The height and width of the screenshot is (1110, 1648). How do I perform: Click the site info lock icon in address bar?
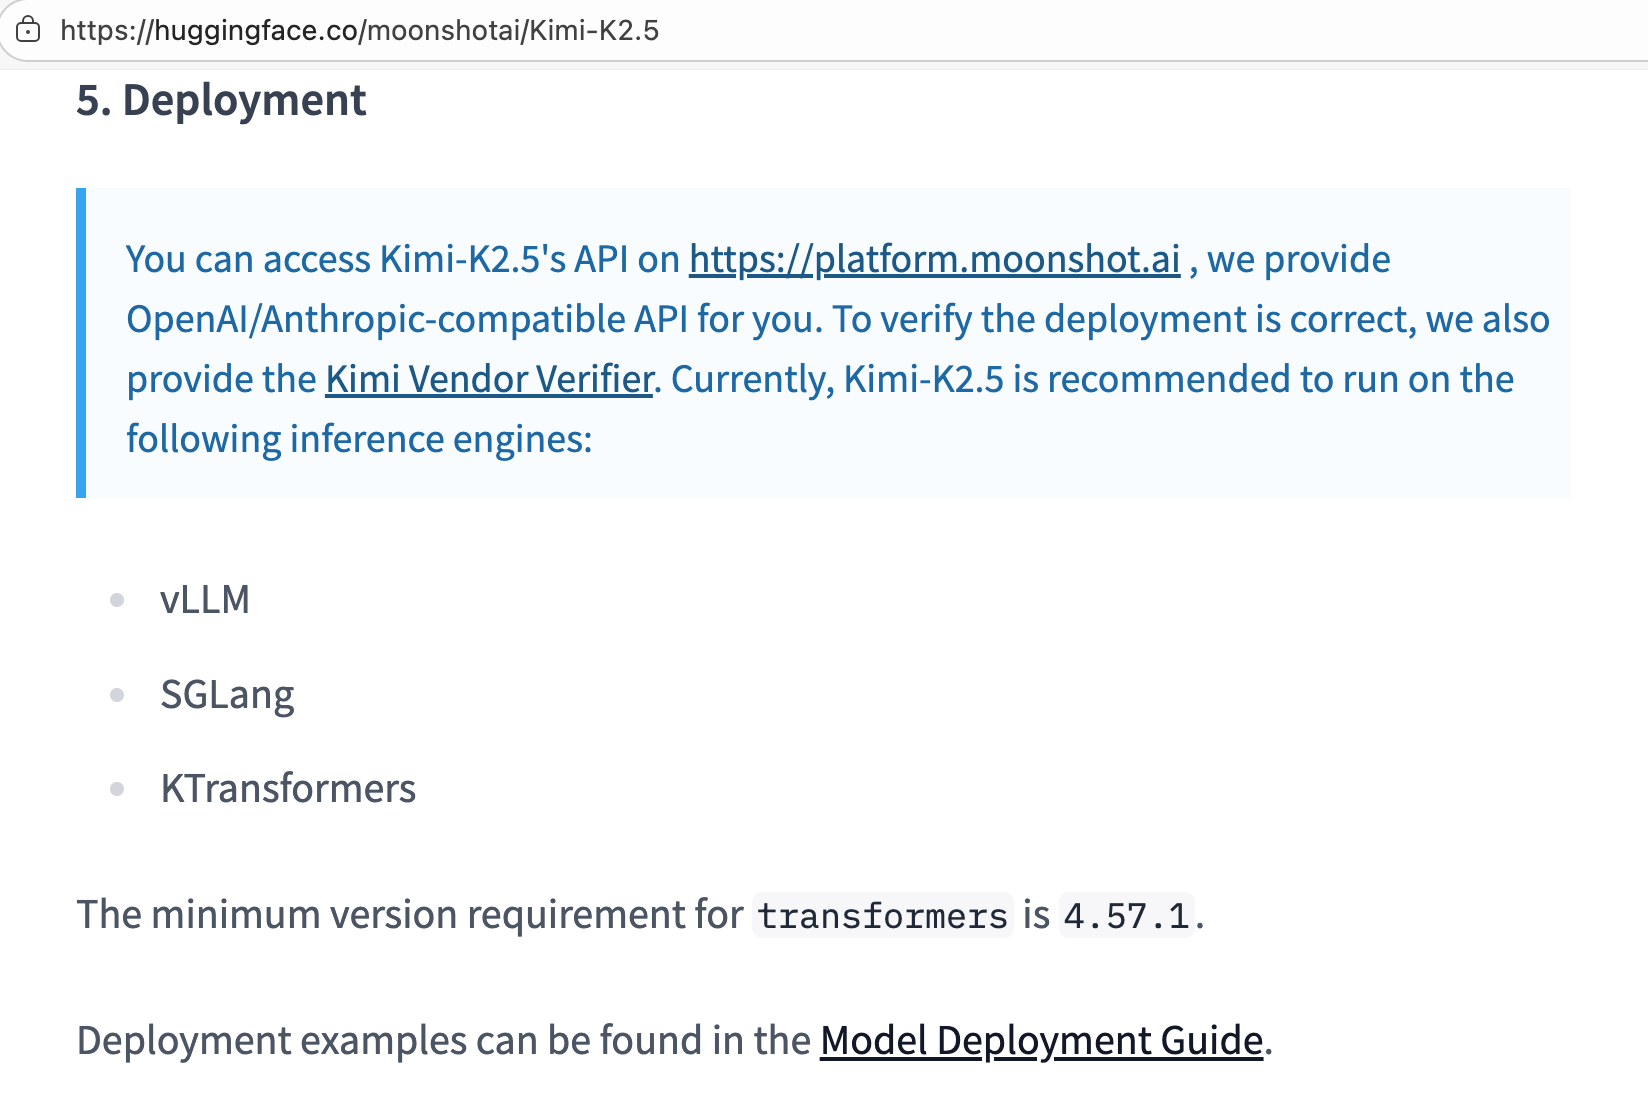click(x=29, y=30)
